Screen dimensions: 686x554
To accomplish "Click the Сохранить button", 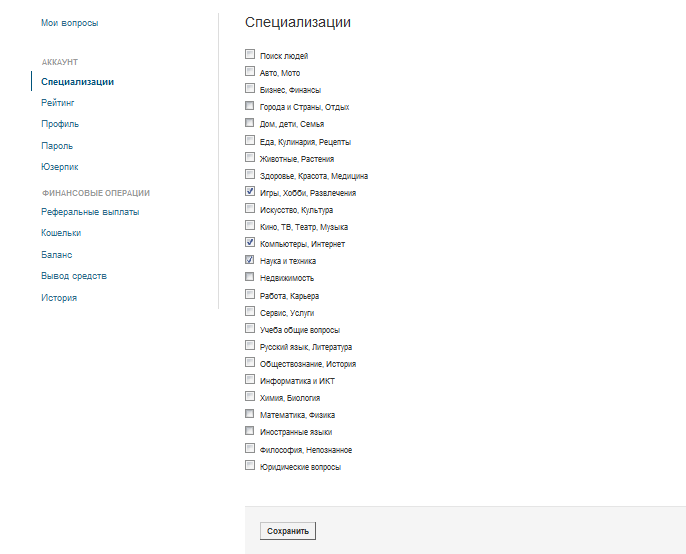I will [288, 531].
